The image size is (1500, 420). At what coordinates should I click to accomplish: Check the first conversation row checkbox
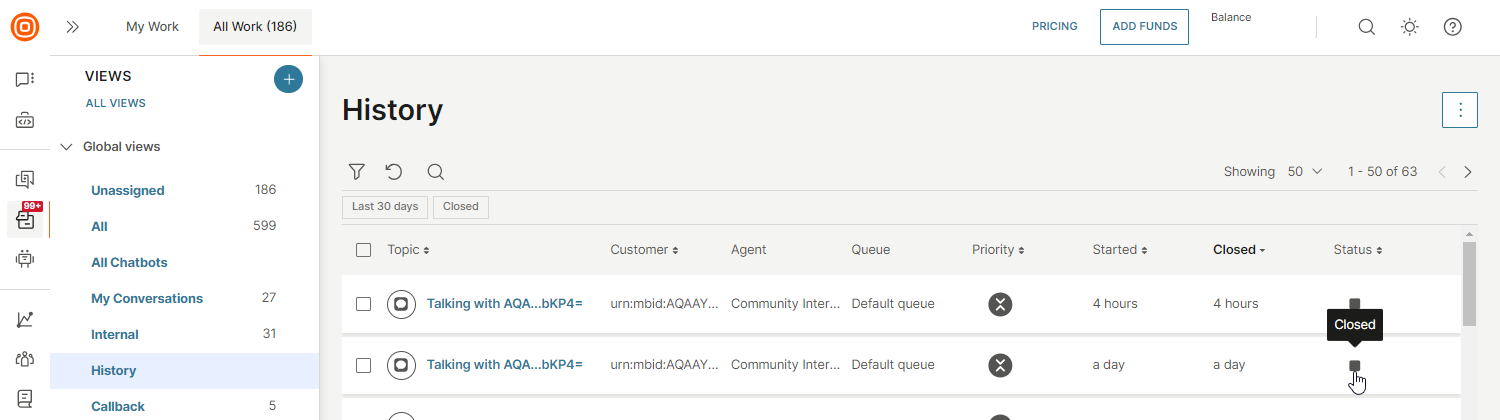(364, 304)
